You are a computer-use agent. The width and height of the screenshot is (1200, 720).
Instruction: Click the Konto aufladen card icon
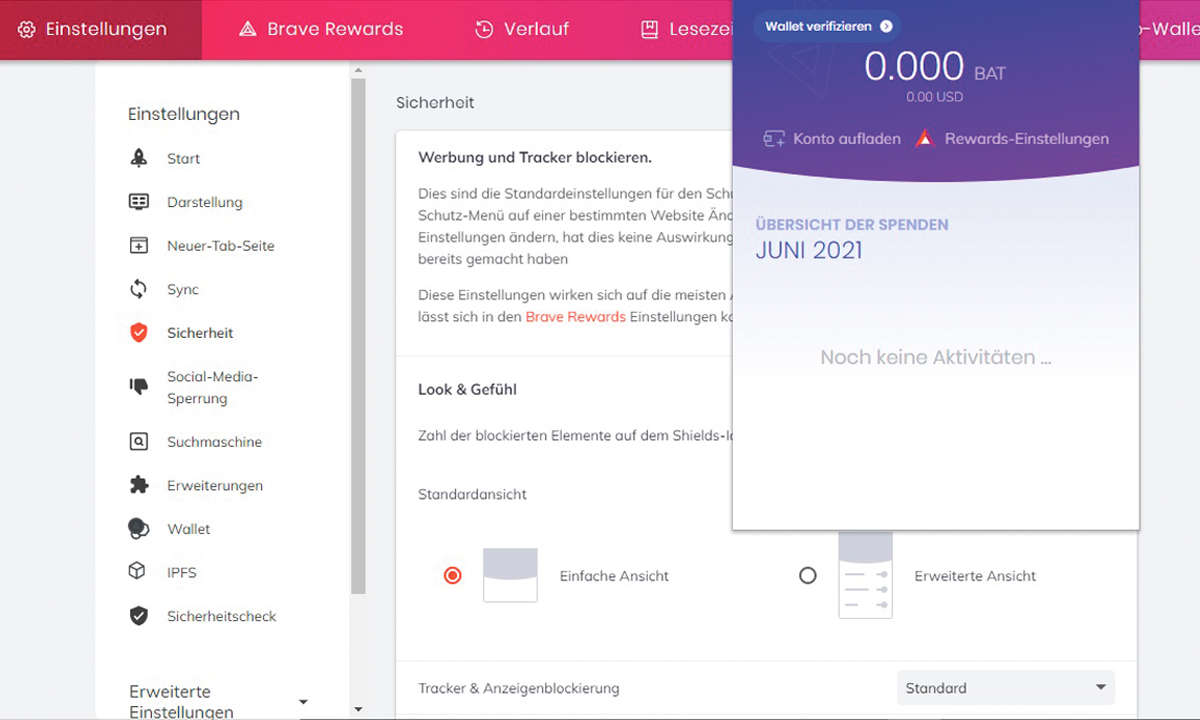[774, 139]
